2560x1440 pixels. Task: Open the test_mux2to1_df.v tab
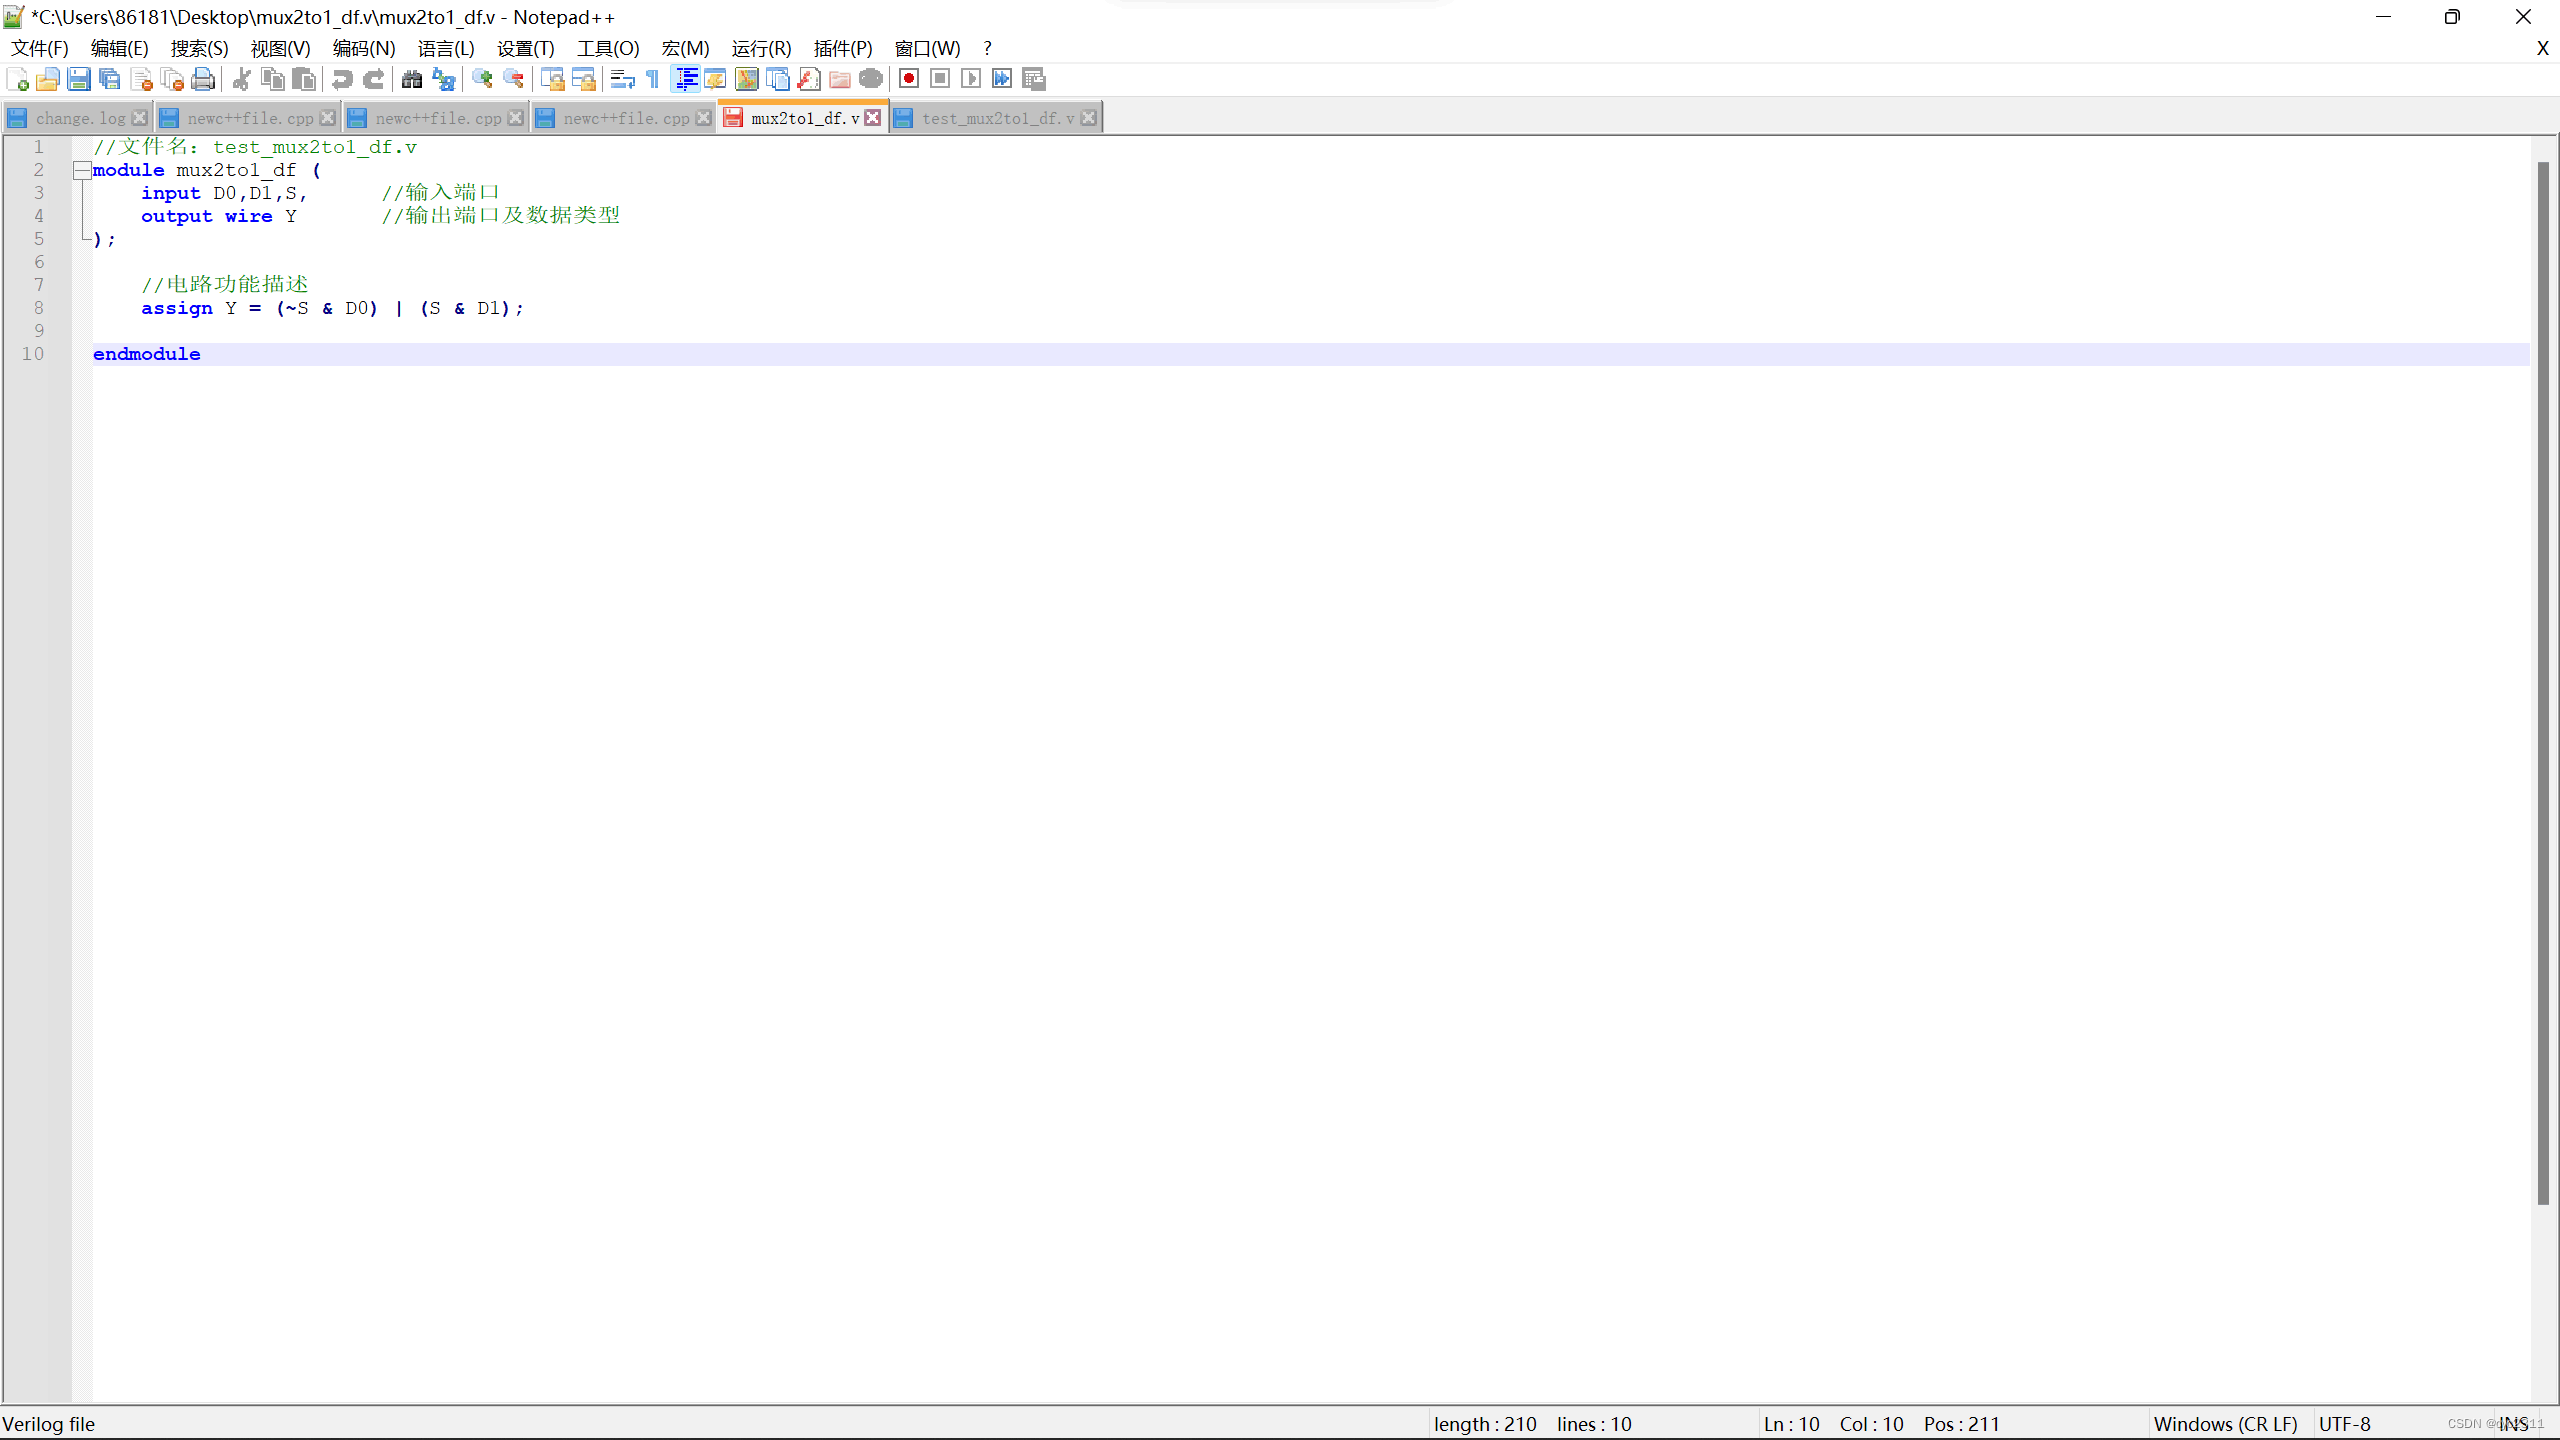(994, 117)
